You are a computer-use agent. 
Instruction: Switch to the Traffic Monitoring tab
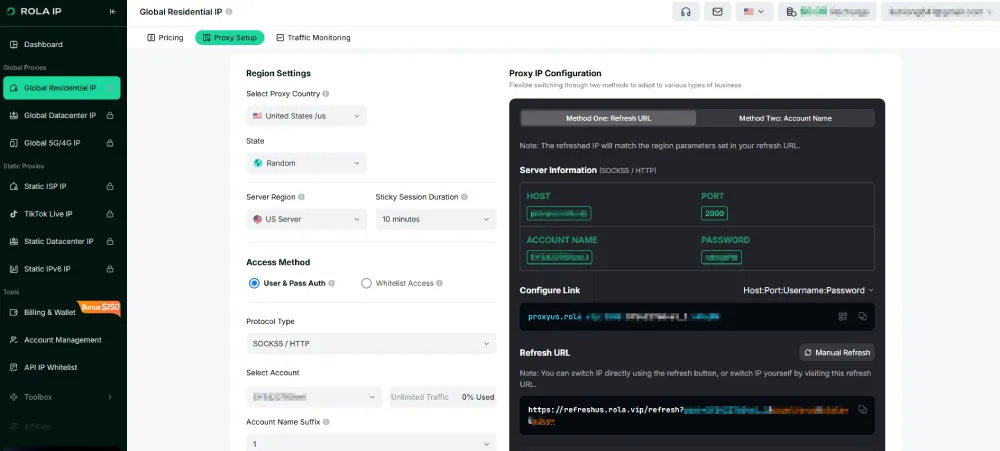click(x=313, y=38)
